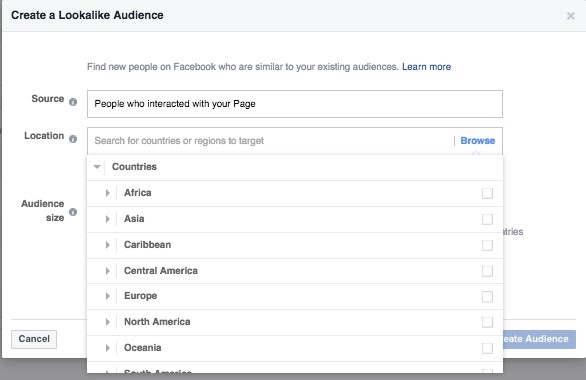Click the North America row label
Image resolution: width=586 pixels, height=380 pixels.
coord(157,322)
